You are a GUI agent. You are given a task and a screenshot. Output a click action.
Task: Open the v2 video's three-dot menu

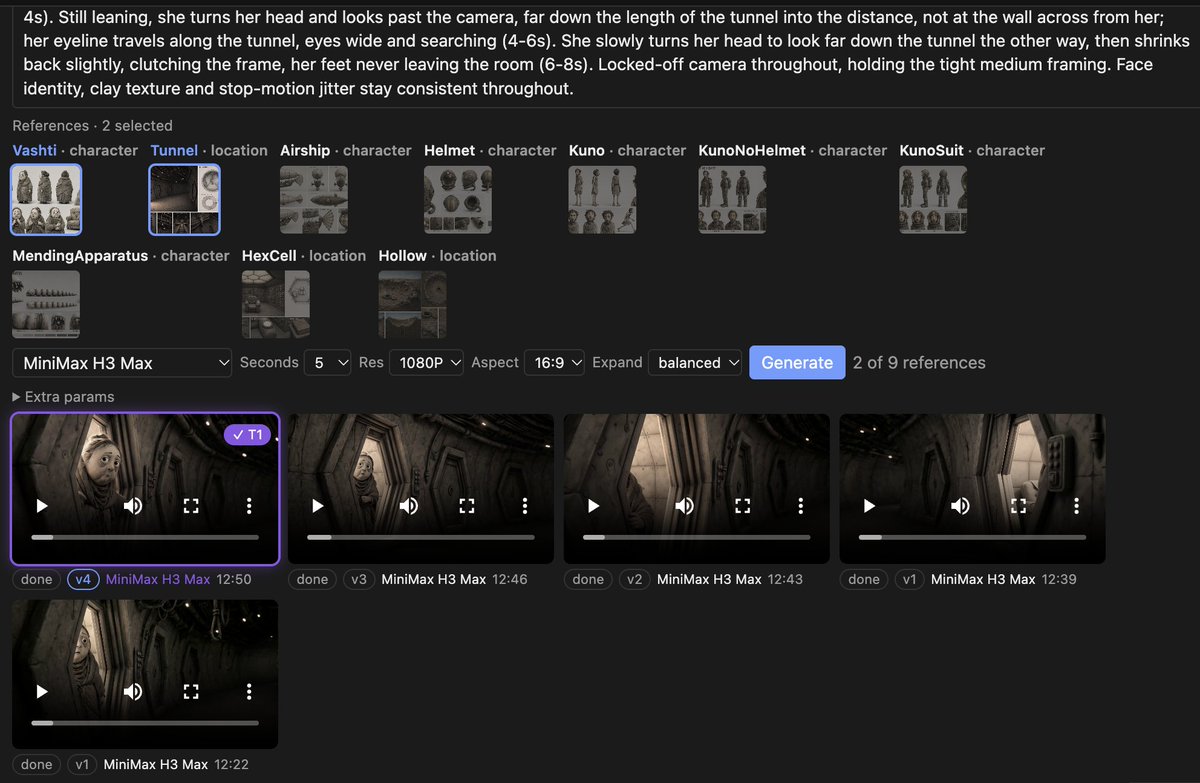[800, 506]
